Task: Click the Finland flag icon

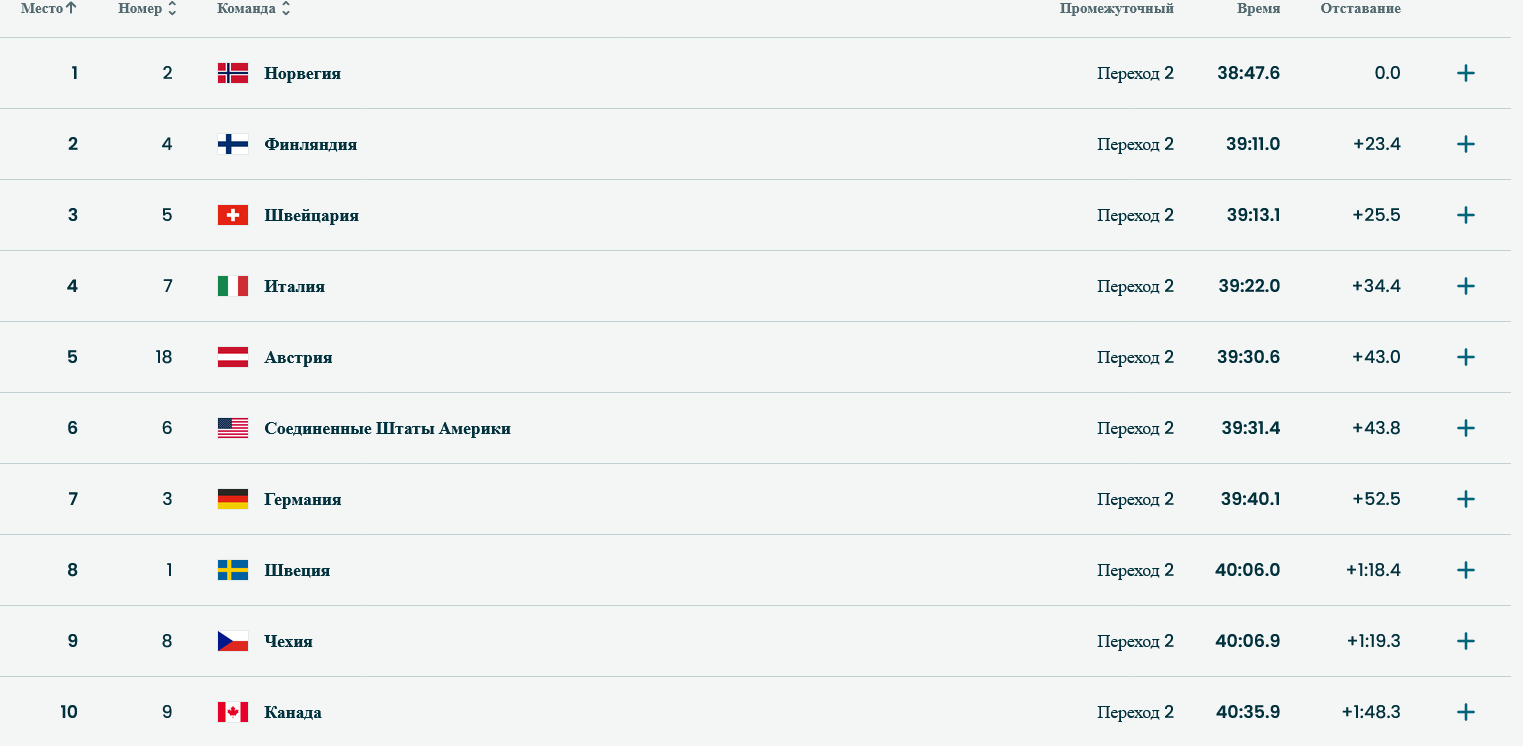Action: tap(232, 144)
